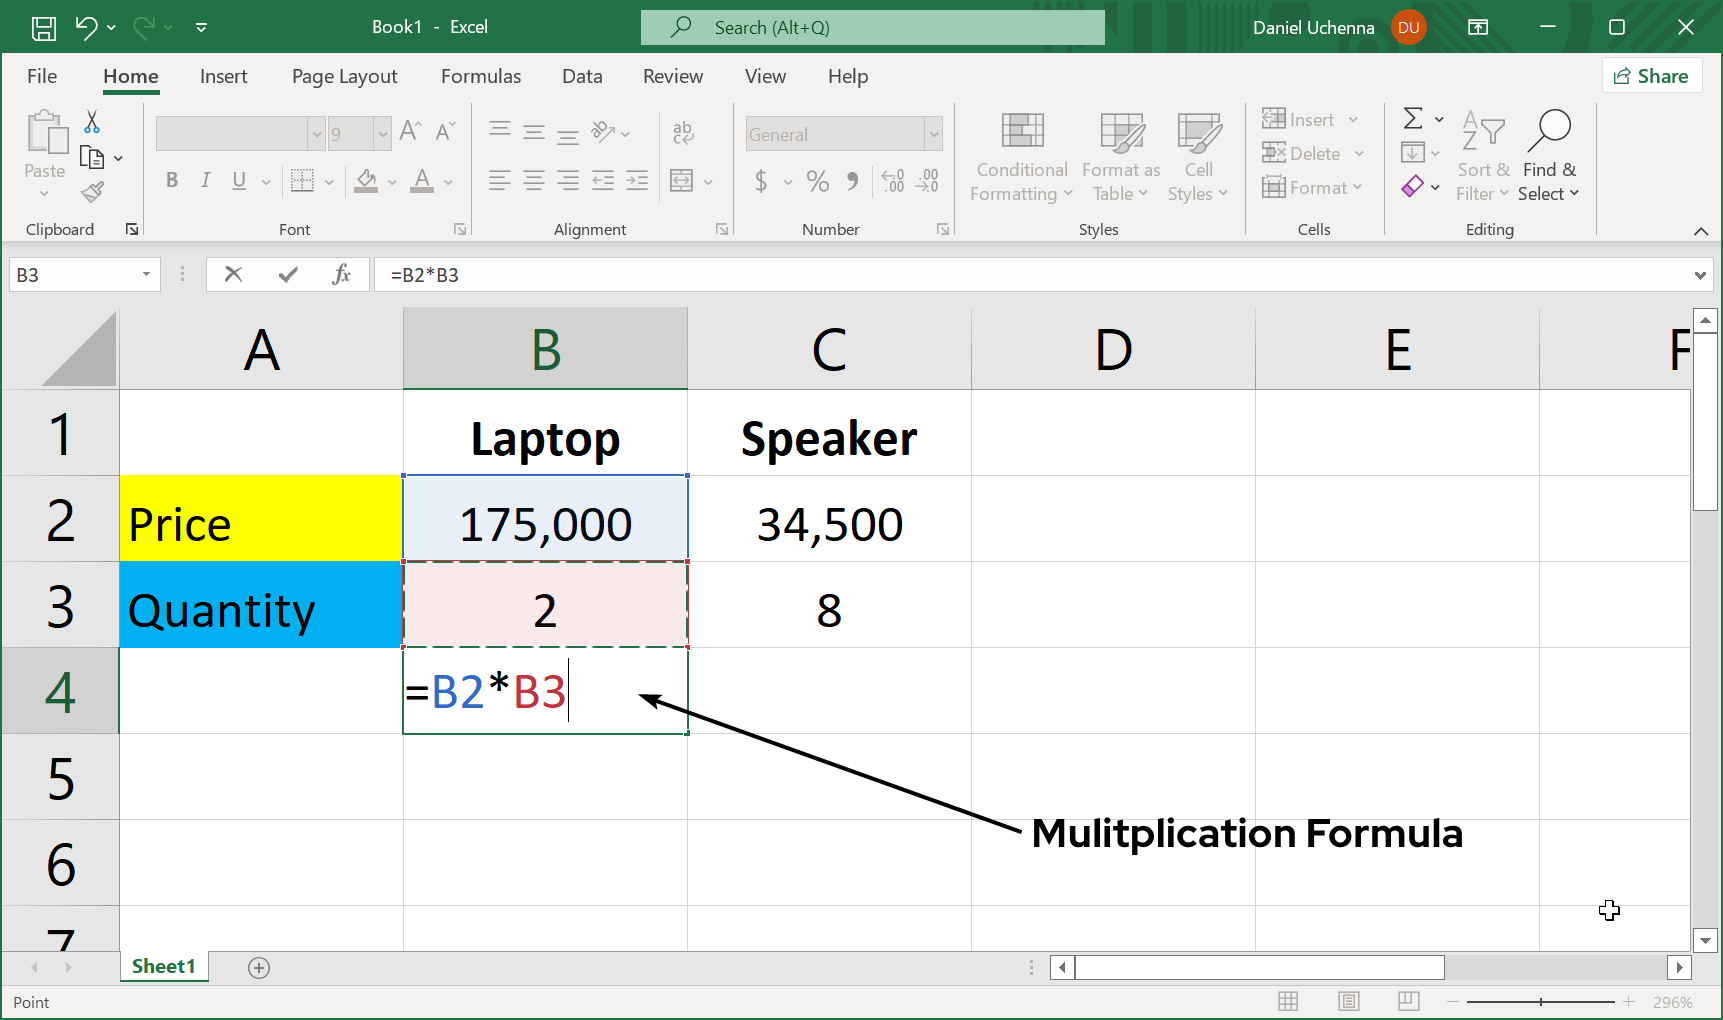Collapse the ribbon with the arrow
This screenshot has height=1020, width=1723.
coord(1700,231)
